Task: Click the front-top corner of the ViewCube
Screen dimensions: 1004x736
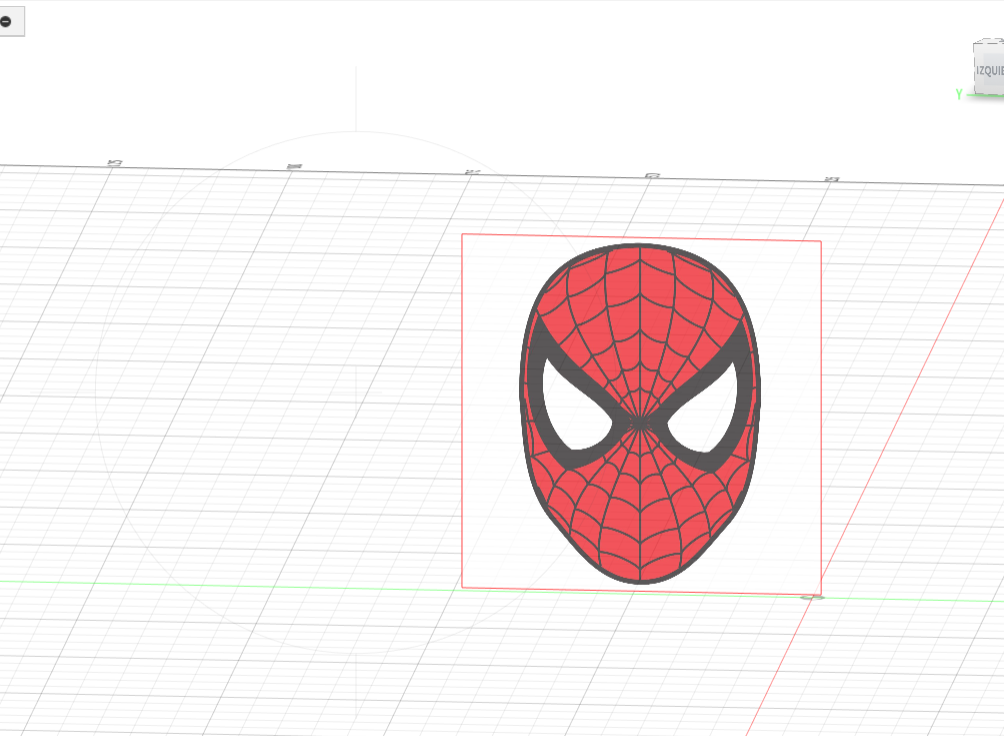Action: 975,45
